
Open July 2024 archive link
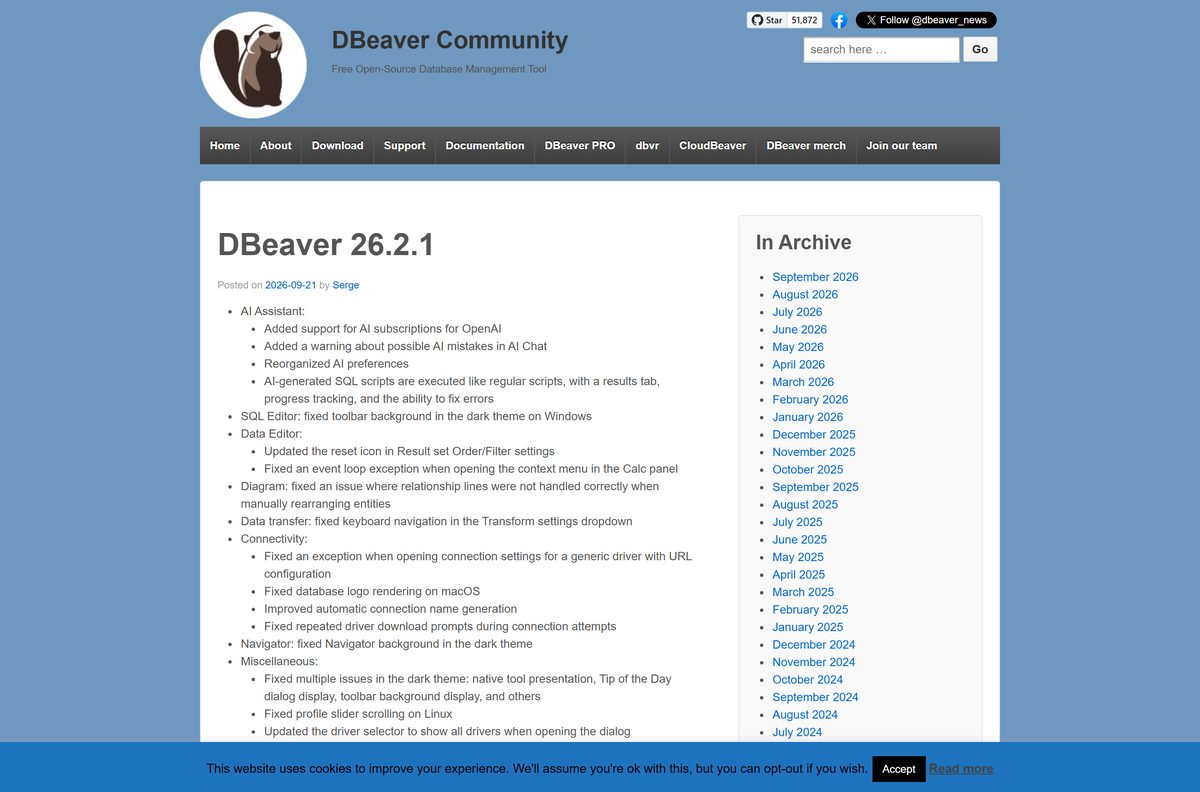pos(797,732)
